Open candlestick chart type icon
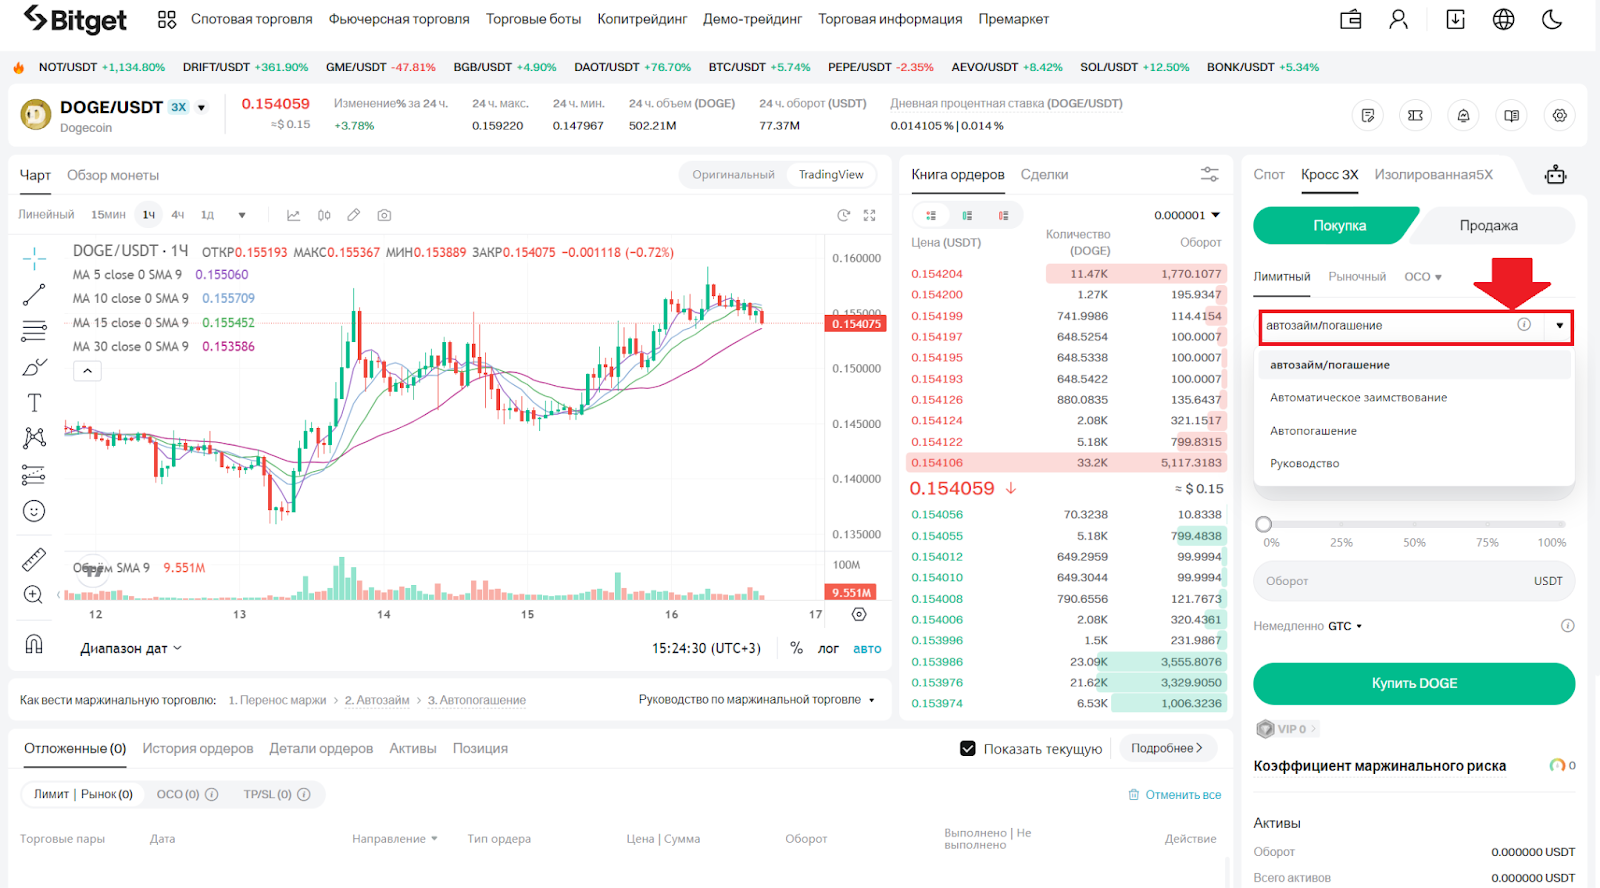1600x888 pixels. (x=324, y=215)
